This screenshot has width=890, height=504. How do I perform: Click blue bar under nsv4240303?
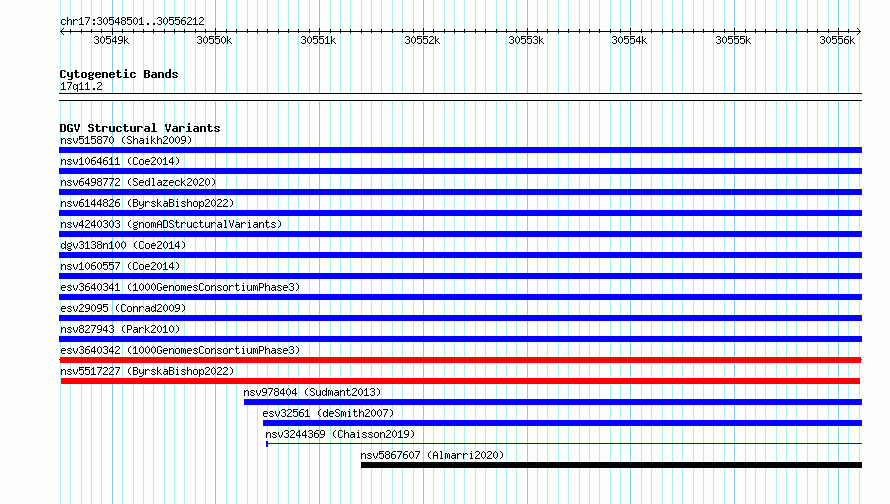[460, 234]
